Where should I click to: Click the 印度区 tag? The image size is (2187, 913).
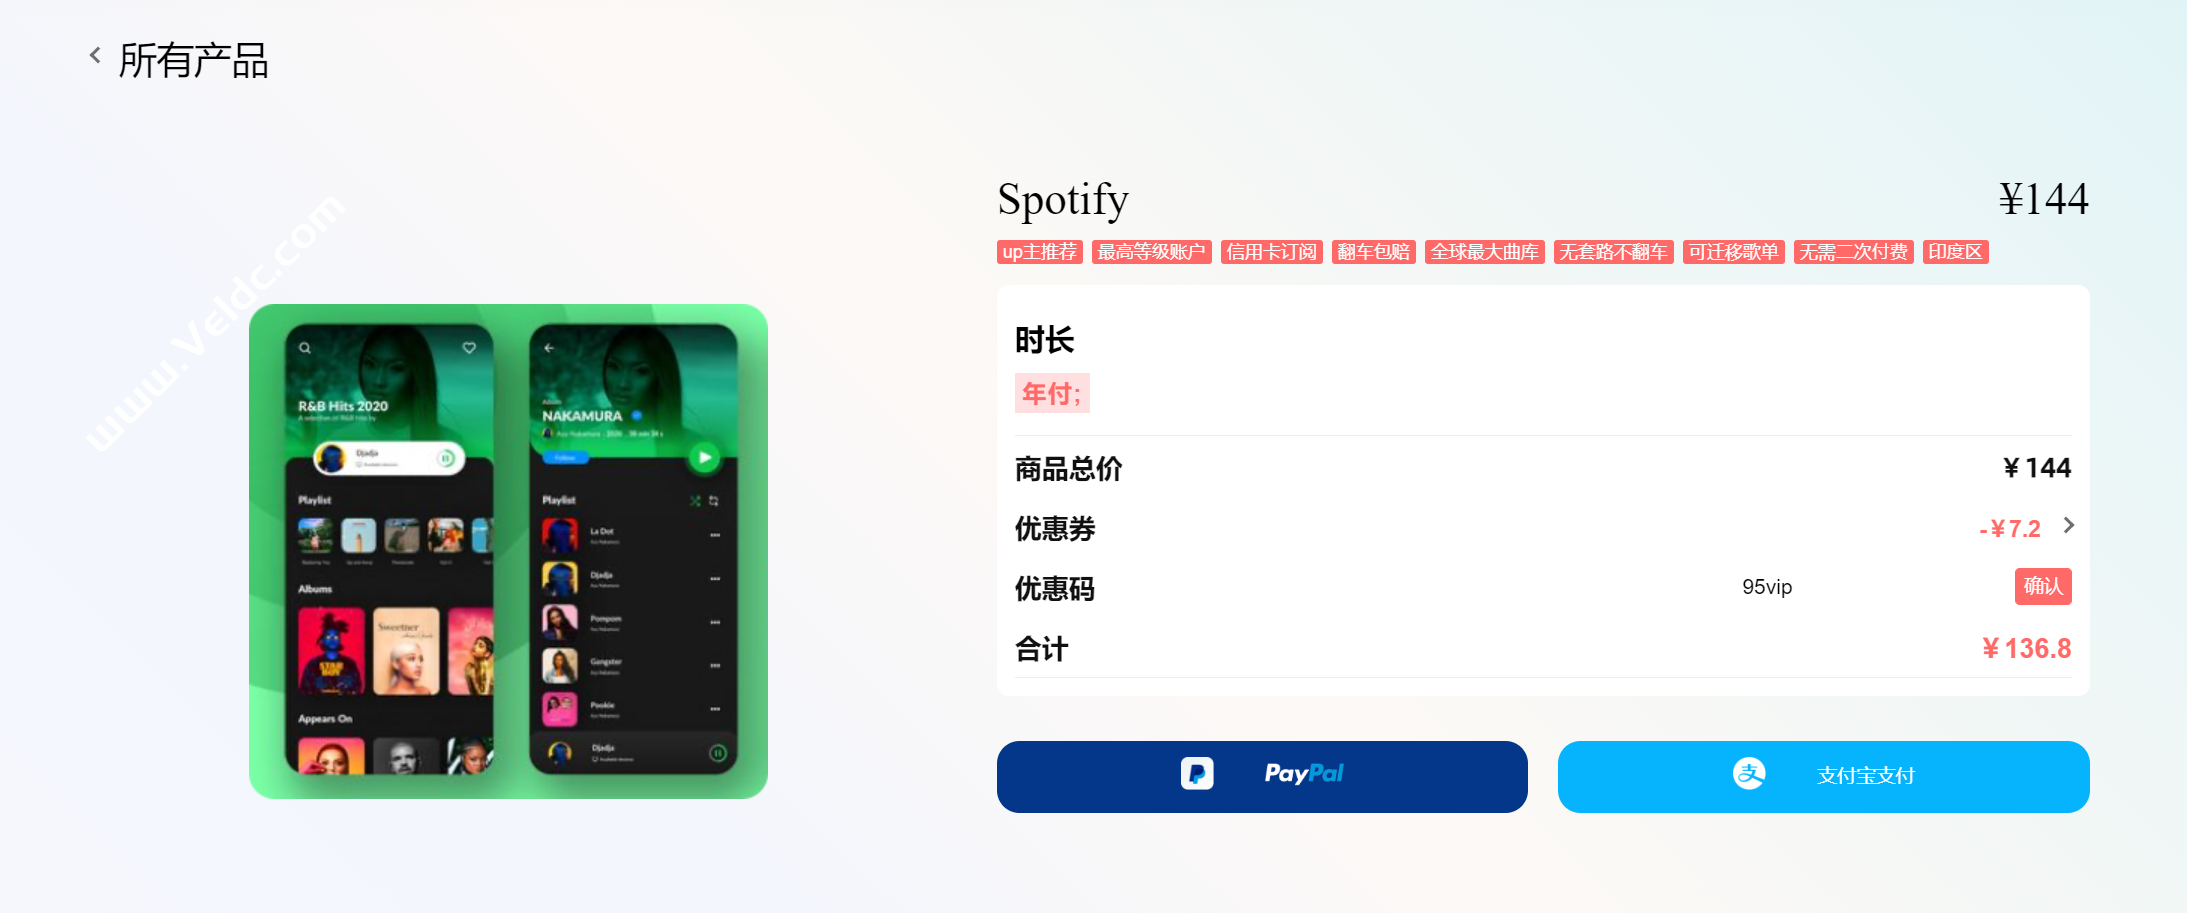click(x=1956, y=252)
